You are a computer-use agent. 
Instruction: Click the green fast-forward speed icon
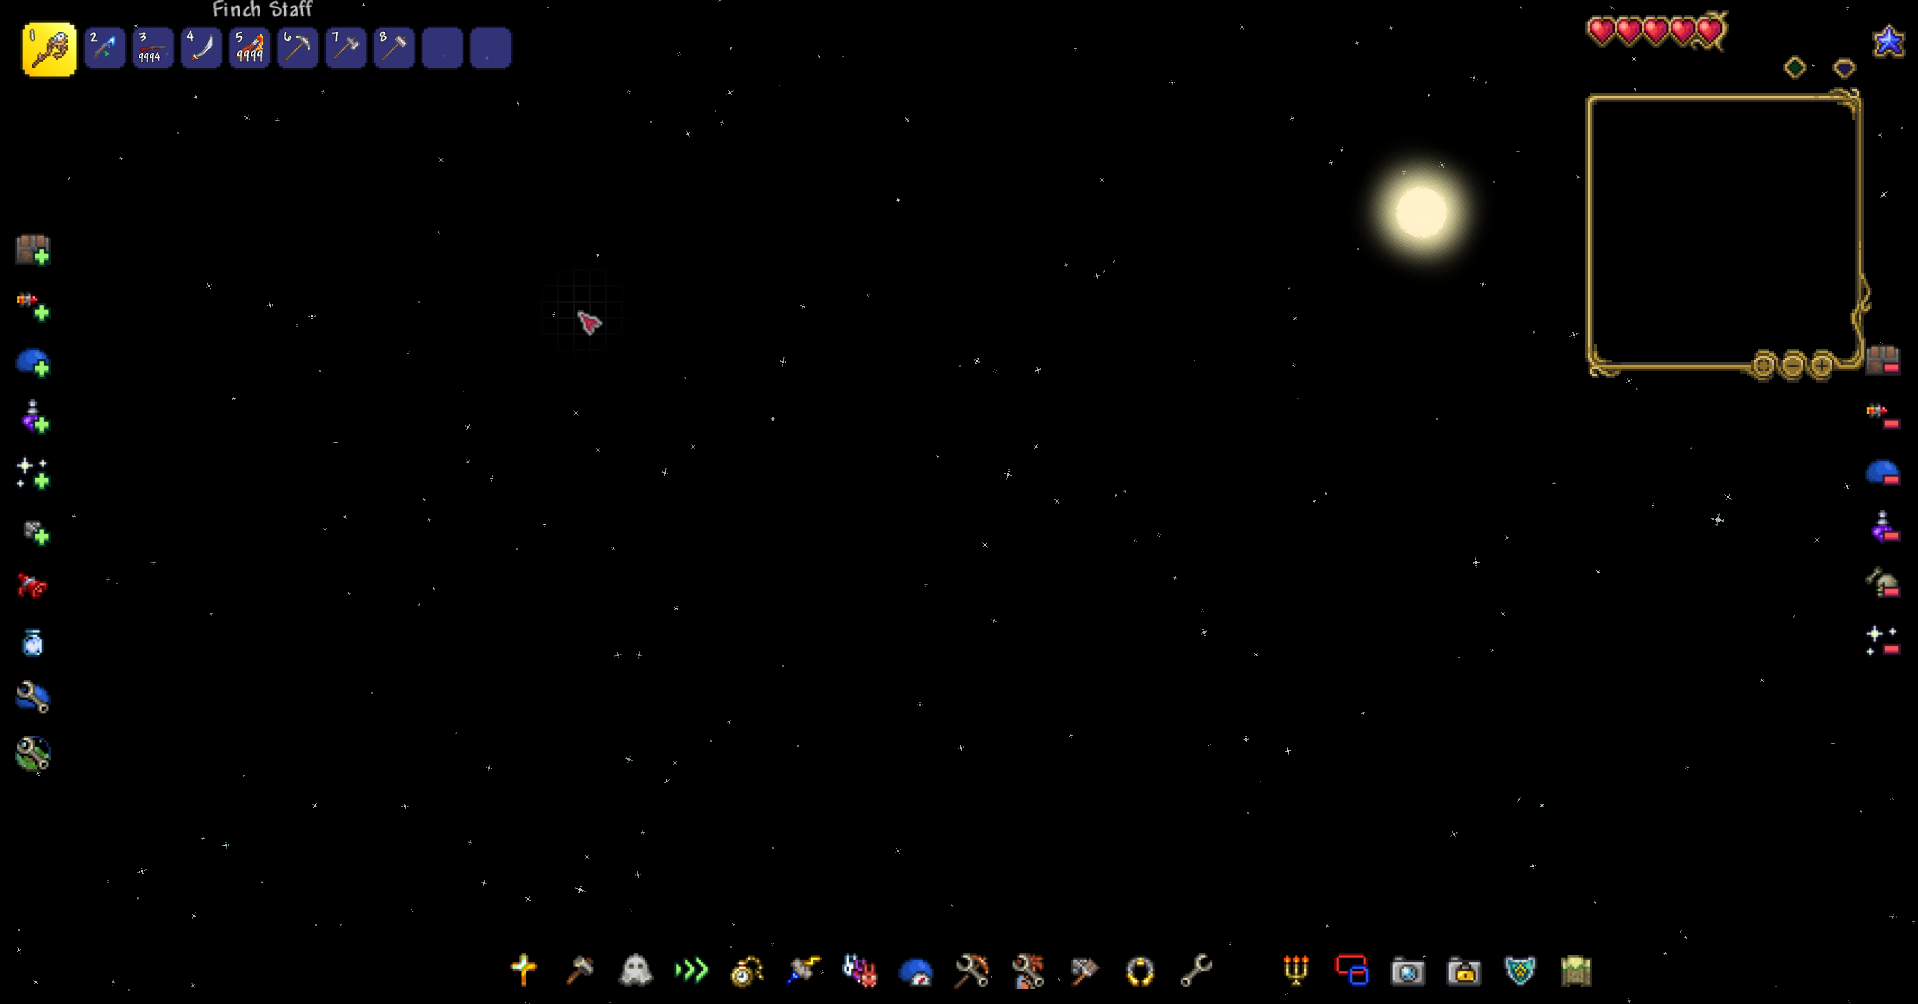click(x=690, y=969)
